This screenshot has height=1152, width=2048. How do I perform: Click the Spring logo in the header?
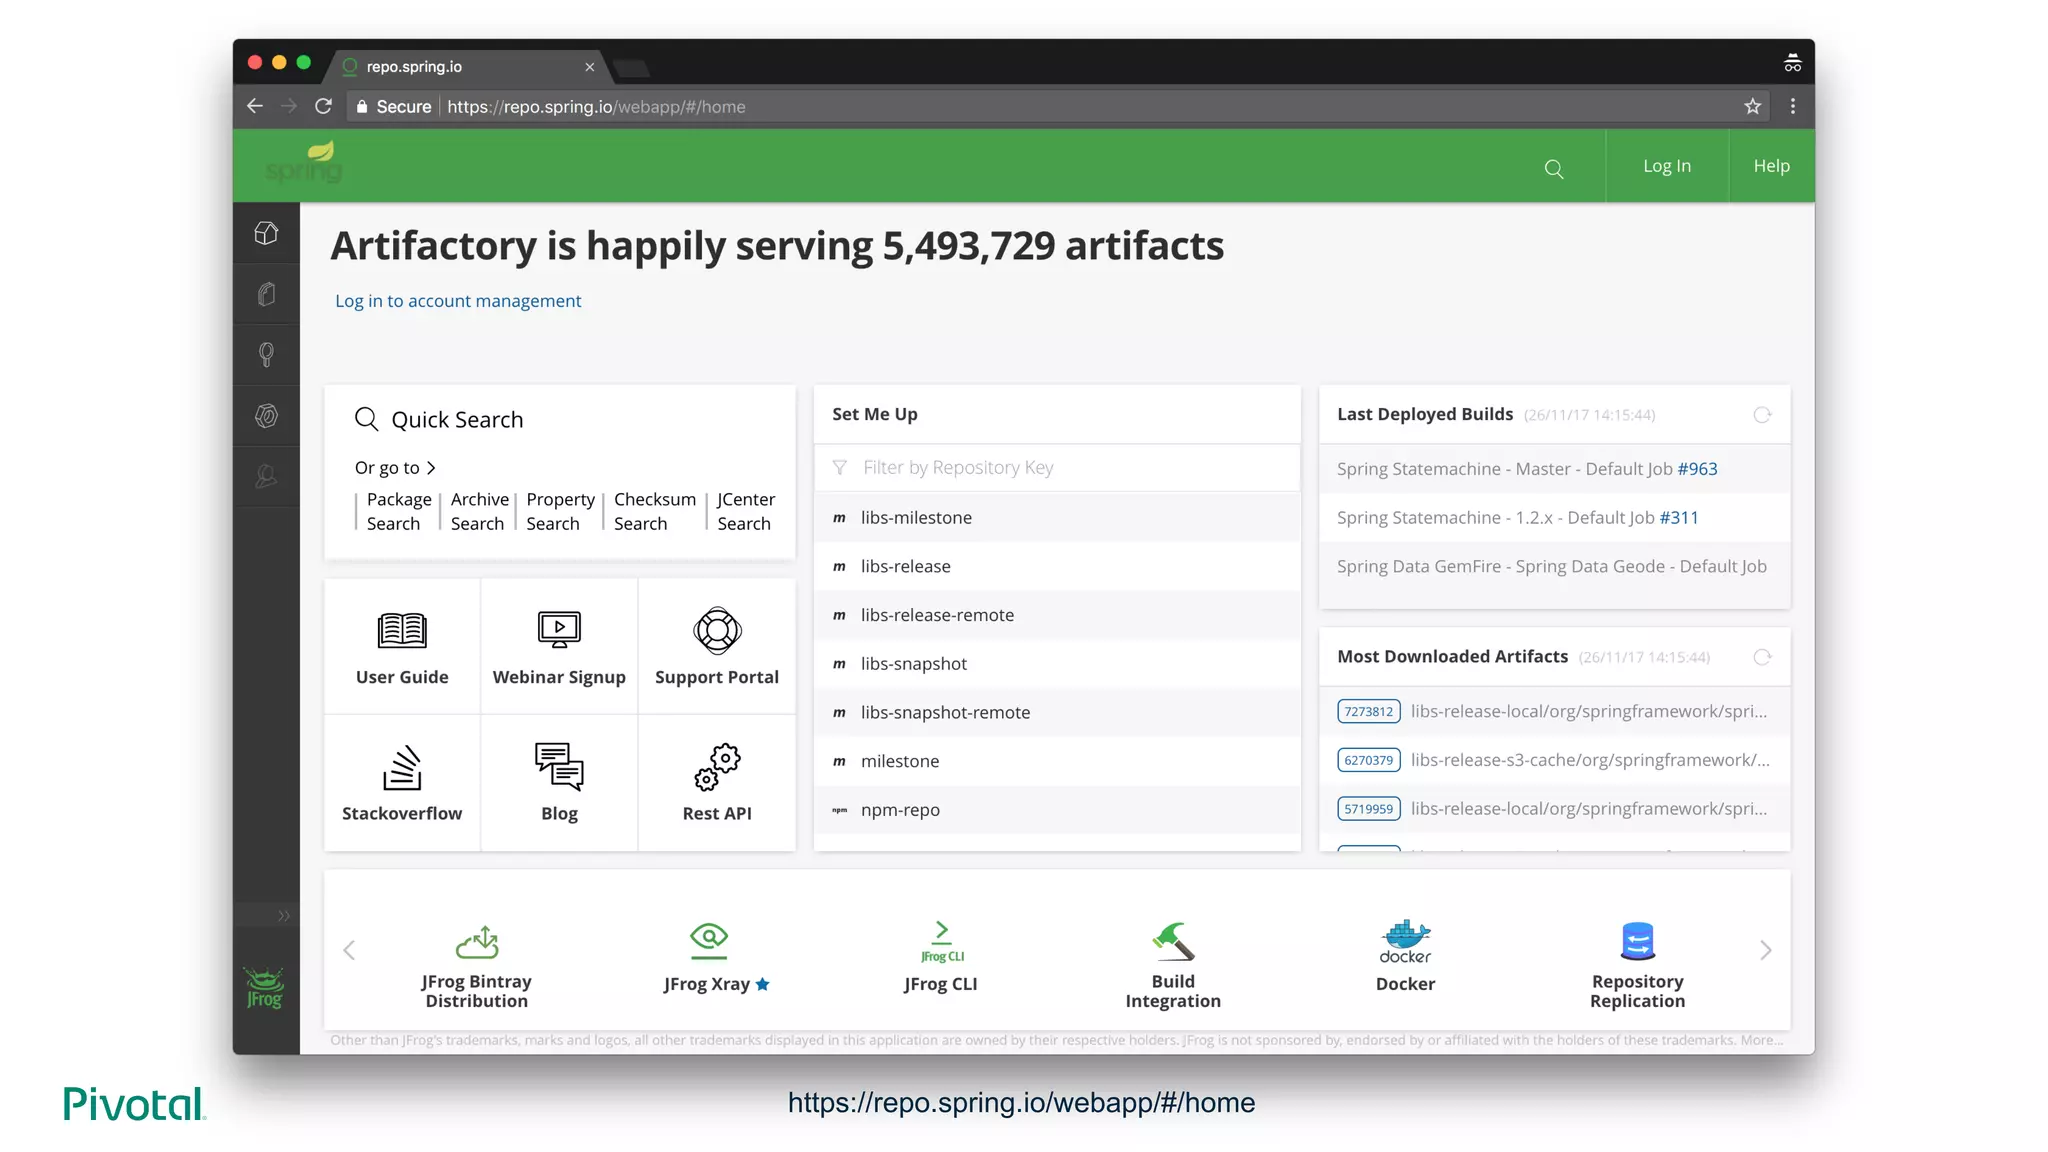[305, 163]
